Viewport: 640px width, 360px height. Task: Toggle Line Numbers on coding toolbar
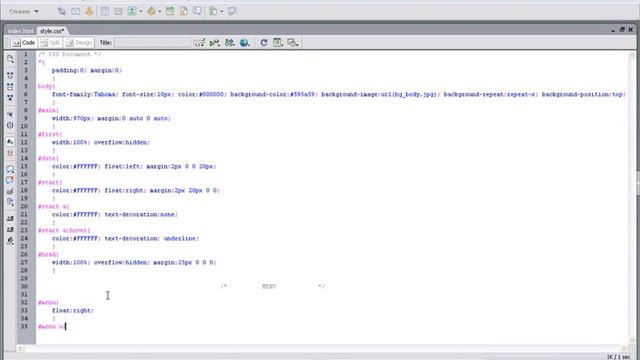10,142
